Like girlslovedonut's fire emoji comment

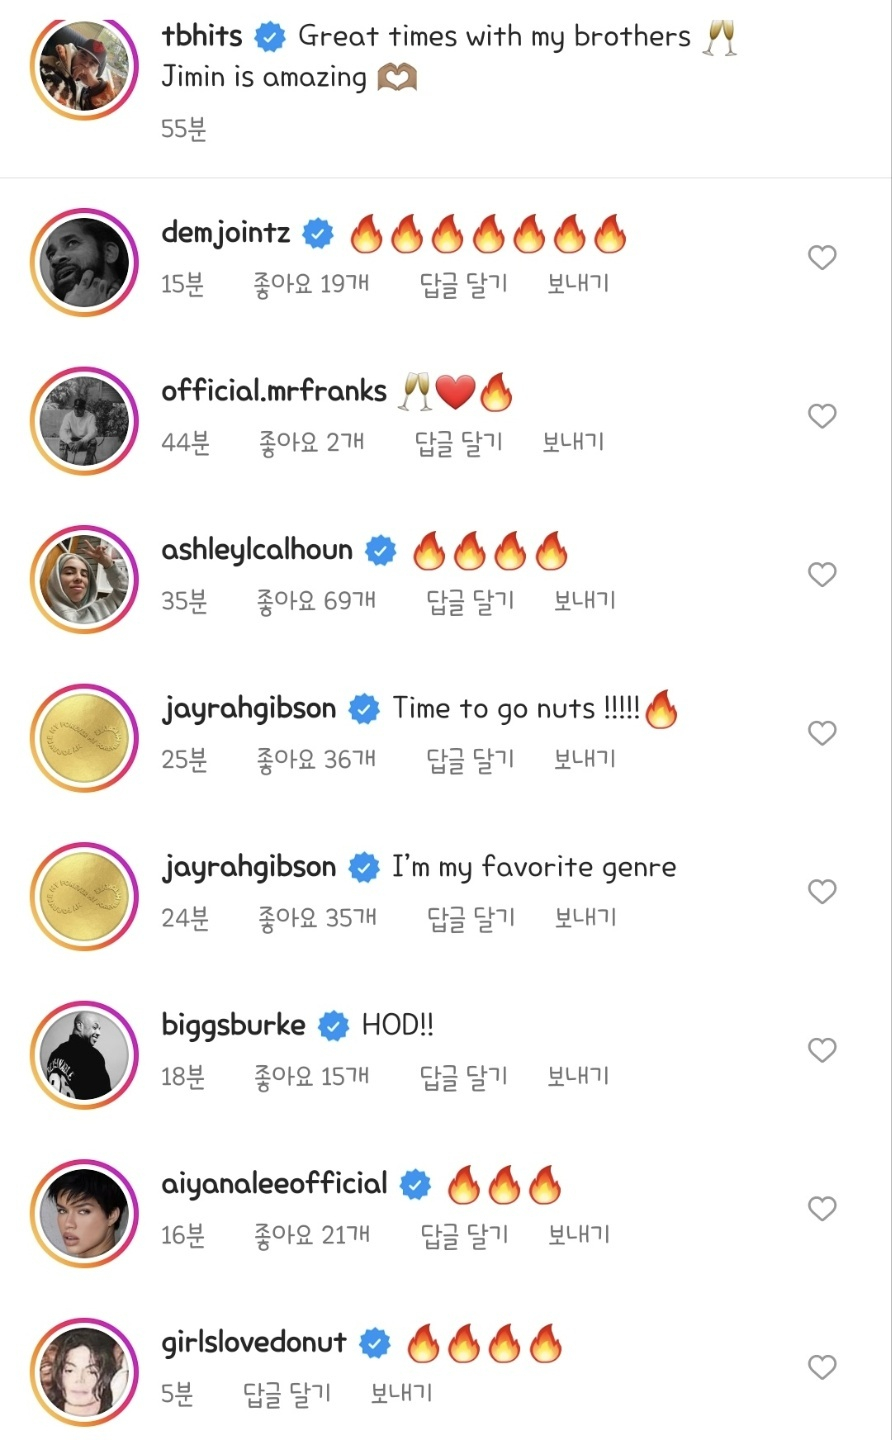[x=821, y=1367]
